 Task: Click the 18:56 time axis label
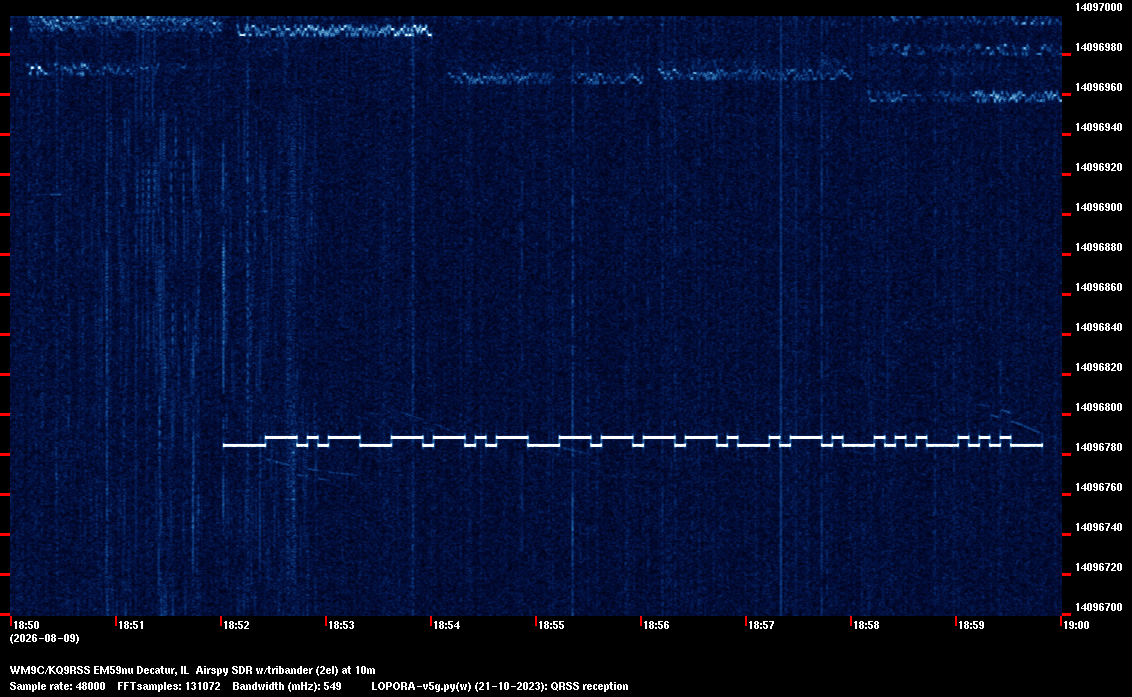pos(656,625)
